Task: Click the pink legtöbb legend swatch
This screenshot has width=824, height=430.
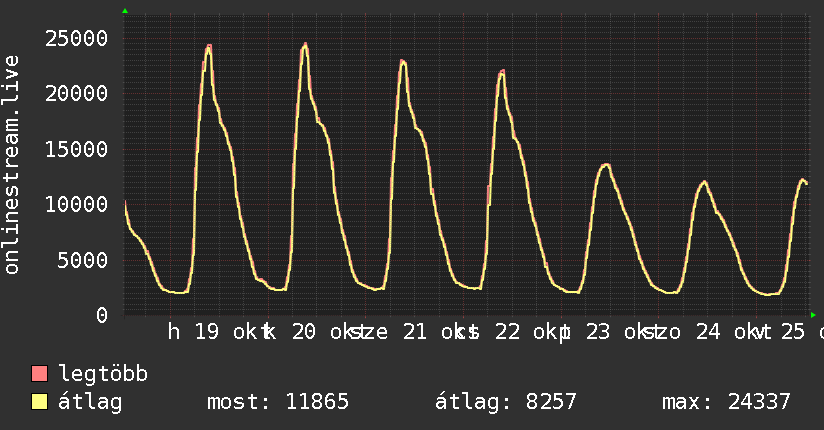Action: click(x=39, y=374)
